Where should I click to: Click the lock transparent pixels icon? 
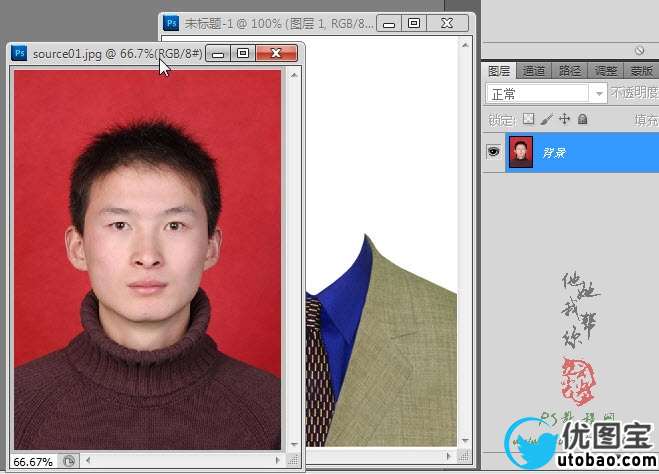(x=529, y=119)
